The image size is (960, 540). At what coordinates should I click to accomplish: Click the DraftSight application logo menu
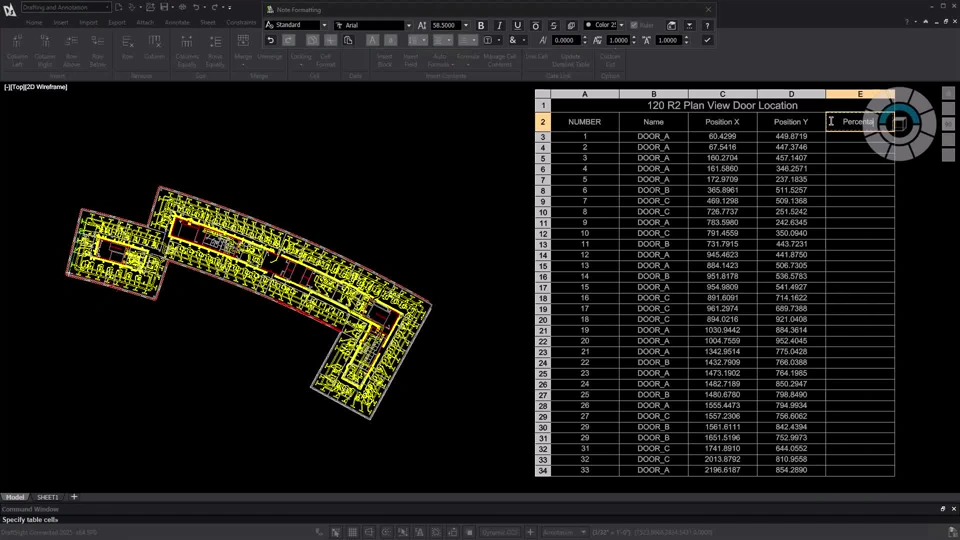coord(9,10)
